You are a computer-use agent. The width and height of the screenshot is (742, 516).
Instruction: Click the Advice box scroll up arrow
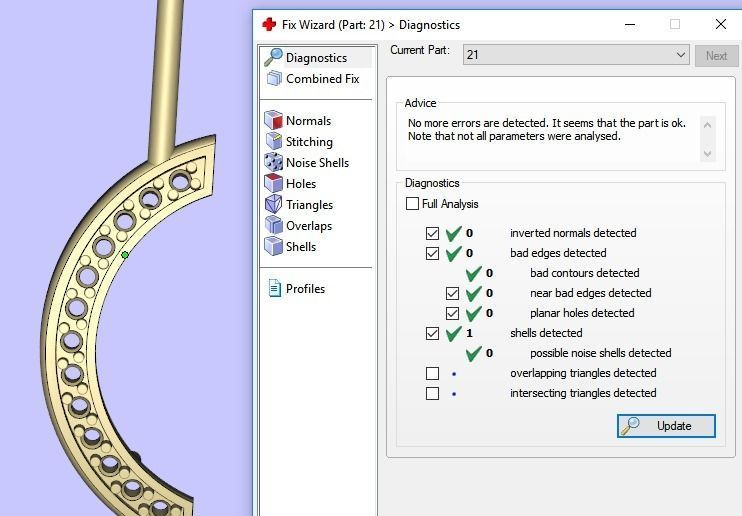coord(707,125)
